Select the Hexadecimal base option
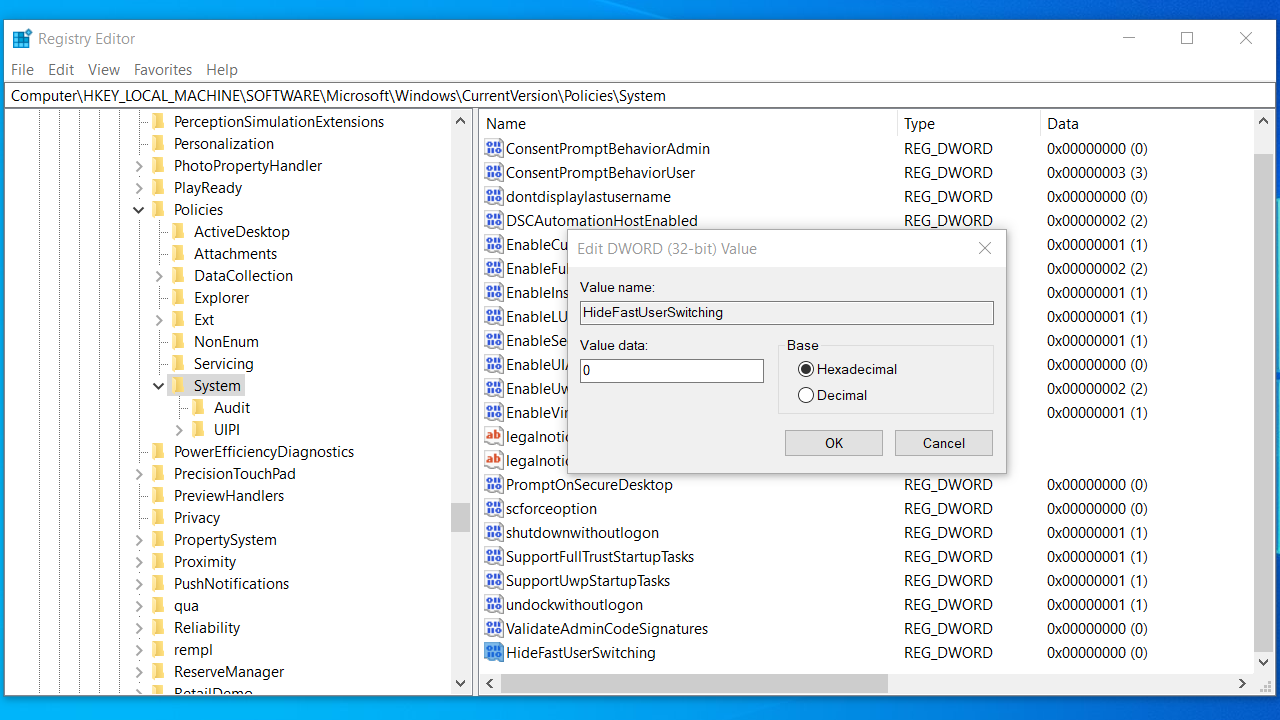The image size is (1280, 720). [806, 369]
